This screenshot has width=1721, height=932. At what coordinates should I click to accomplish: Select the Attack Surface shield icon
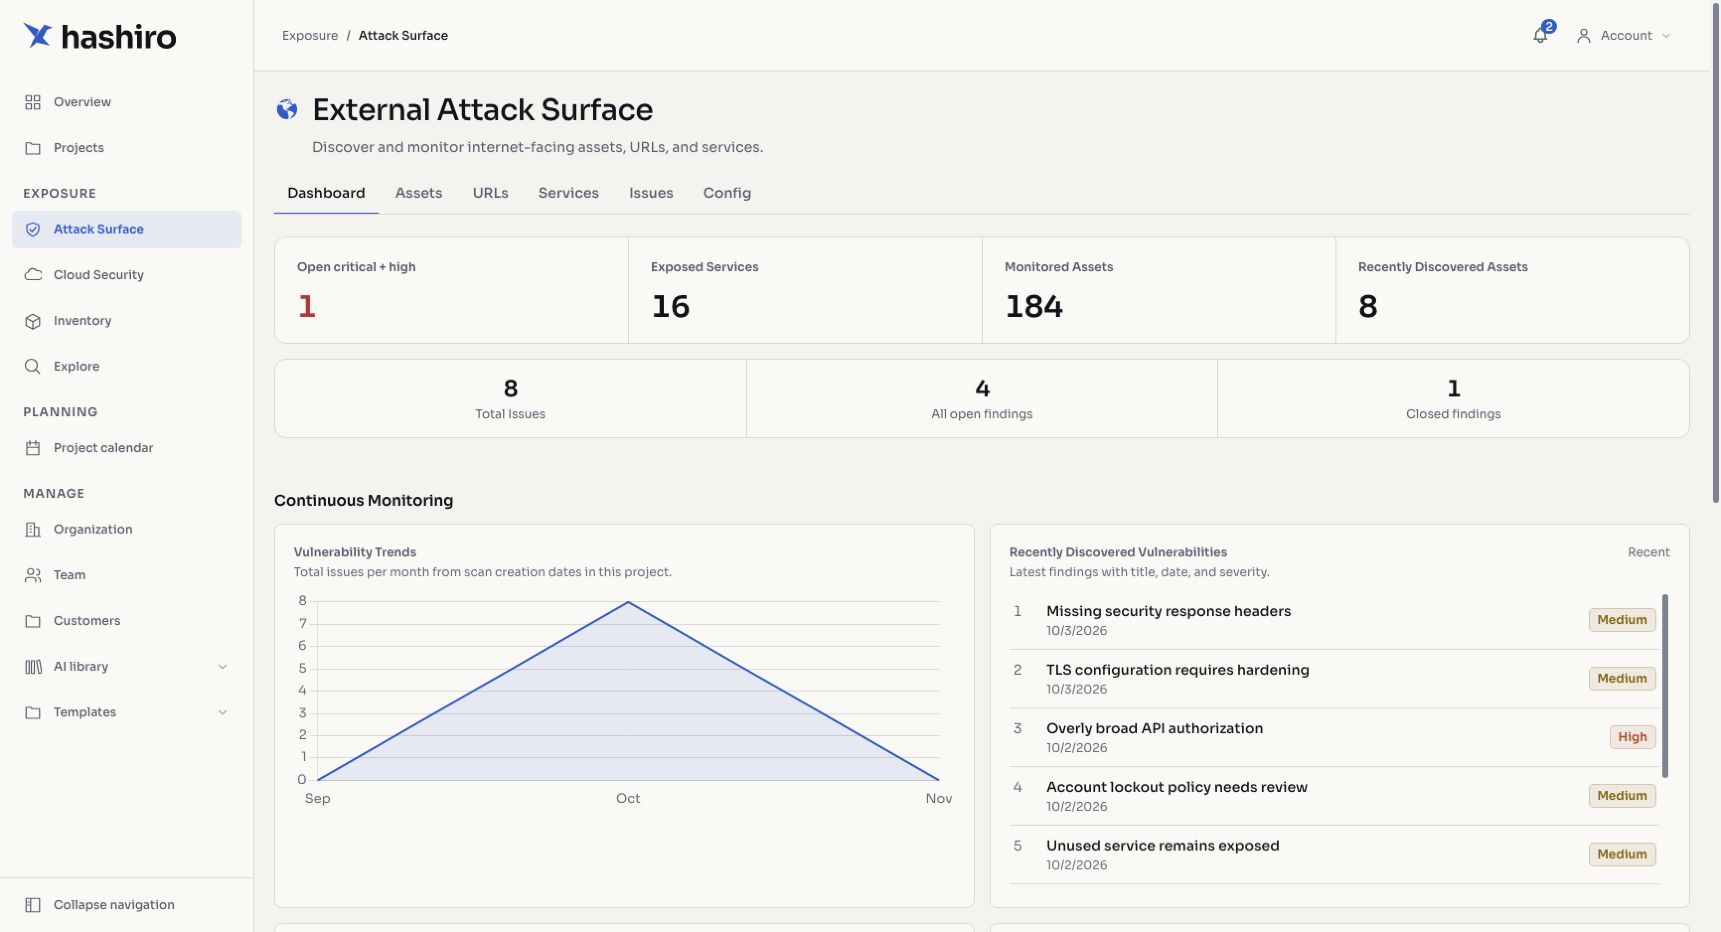coord(33,229)
